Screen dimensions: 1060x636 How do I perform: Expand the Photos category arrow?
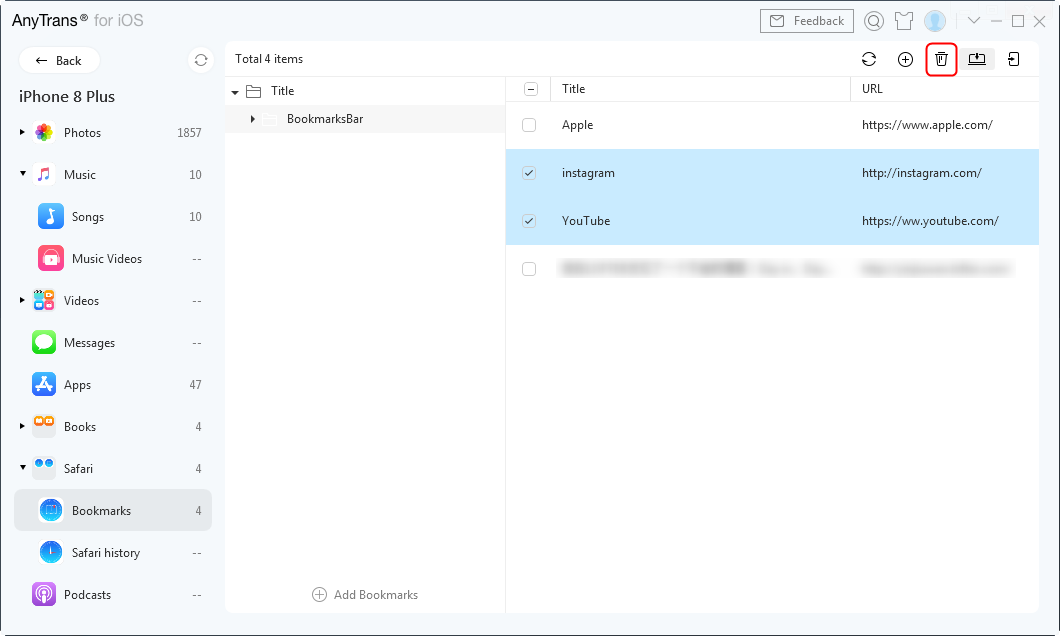(22, 132)
